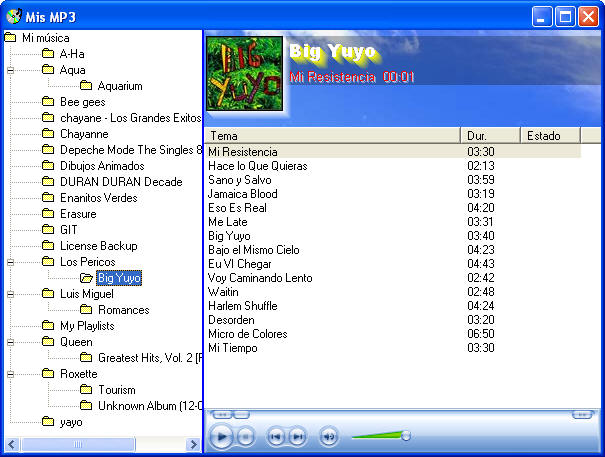
Task: Click the rewind button on seek bar
Action: (222, 415)
